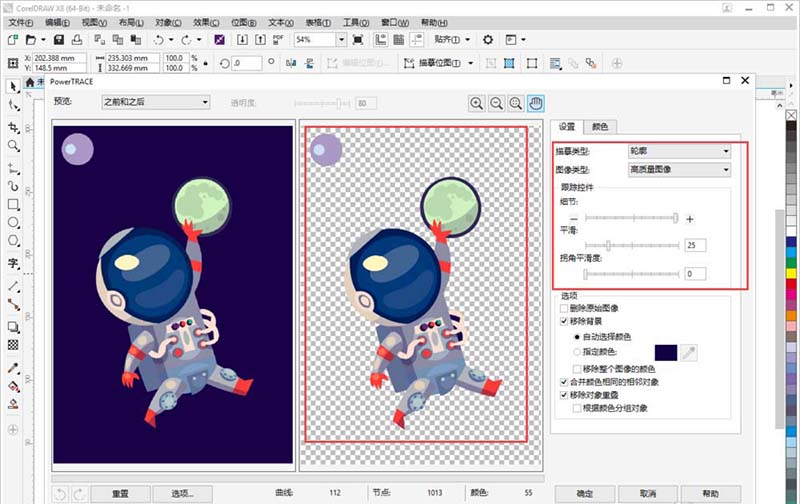Switch to the 颜色 tab in PowerTRACE
The image size is (800, 504).
click(x=599, y=127)
